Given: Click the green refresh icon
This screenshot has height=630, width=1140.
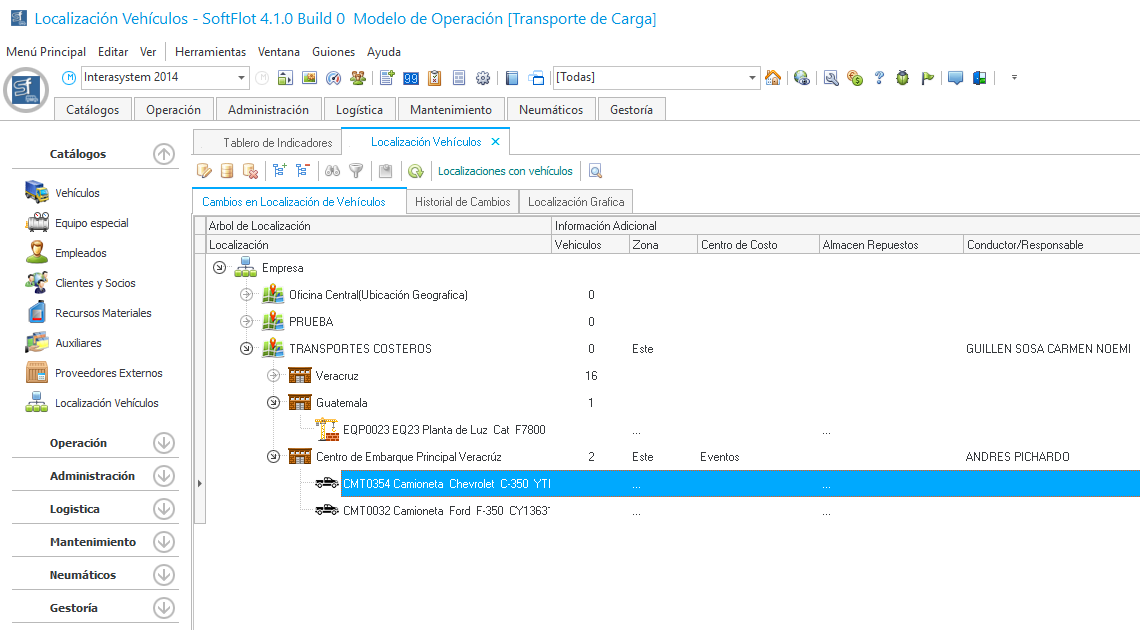Looking at the screenshot, I should point(415,171).
